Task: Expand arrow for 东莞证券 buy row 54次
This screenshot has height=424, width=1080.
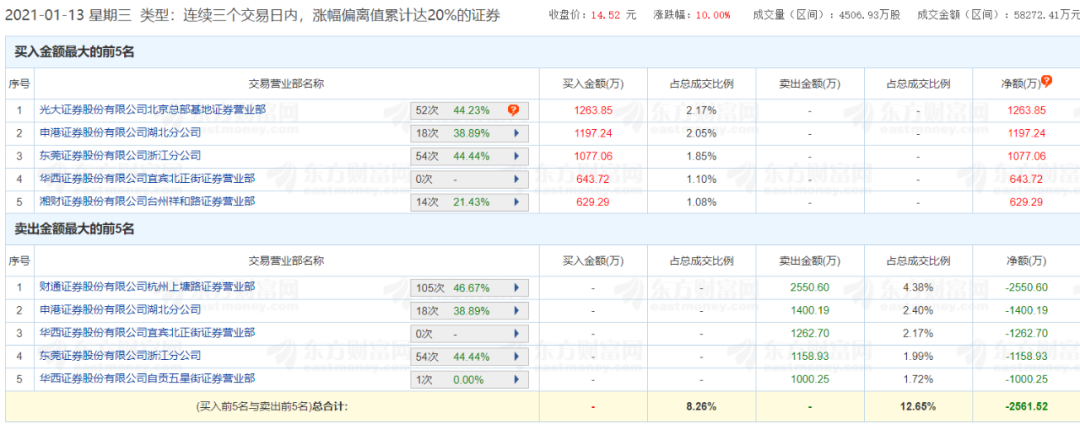Action: [x=516, y=156]
